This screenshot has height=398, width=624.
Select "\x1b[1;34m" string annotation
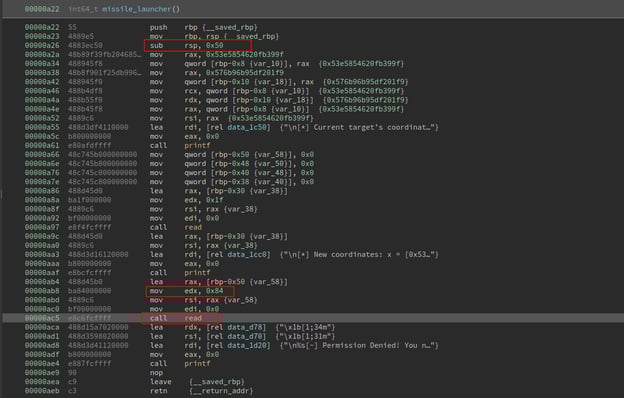(x=306, y=327)
